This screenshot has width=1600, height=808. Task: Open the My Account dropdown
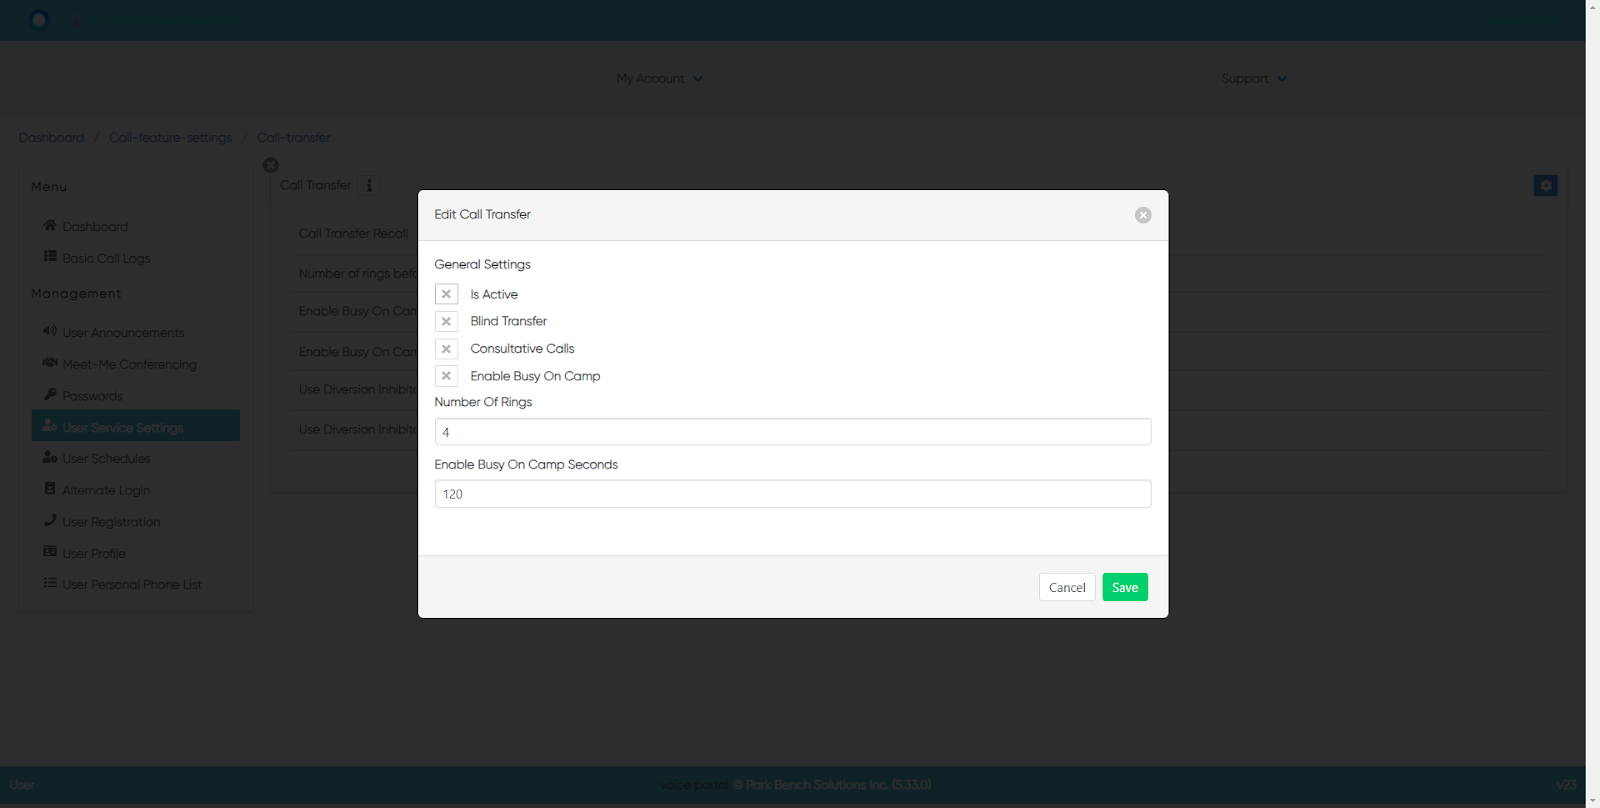click(659, 78)
